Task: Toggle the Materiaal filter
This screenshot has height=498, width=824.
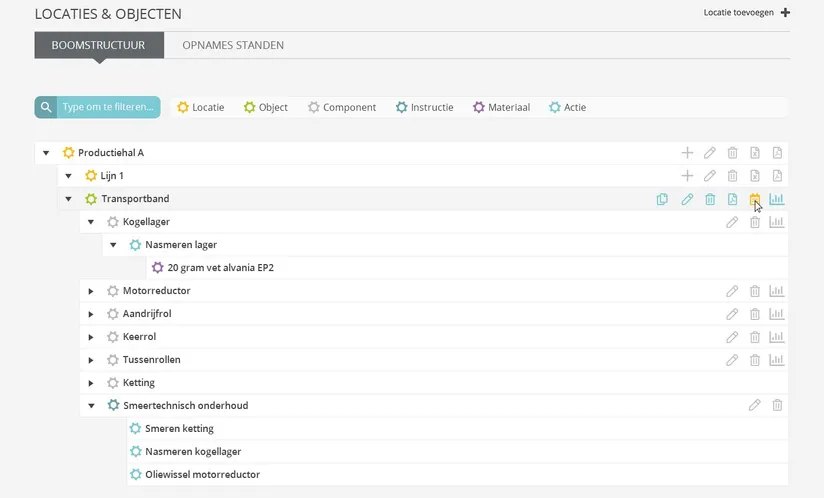Action: (501, 107)
